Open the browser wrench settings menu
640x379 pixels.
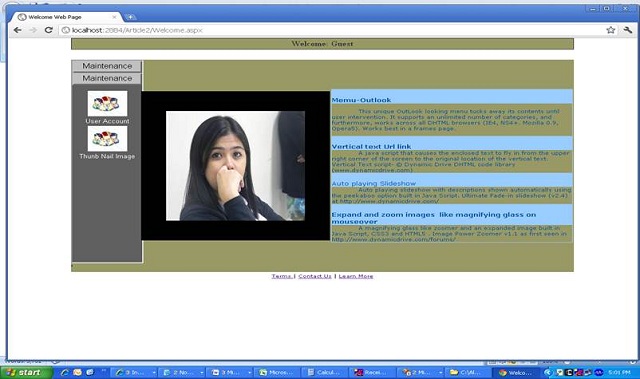coord(628,30)
